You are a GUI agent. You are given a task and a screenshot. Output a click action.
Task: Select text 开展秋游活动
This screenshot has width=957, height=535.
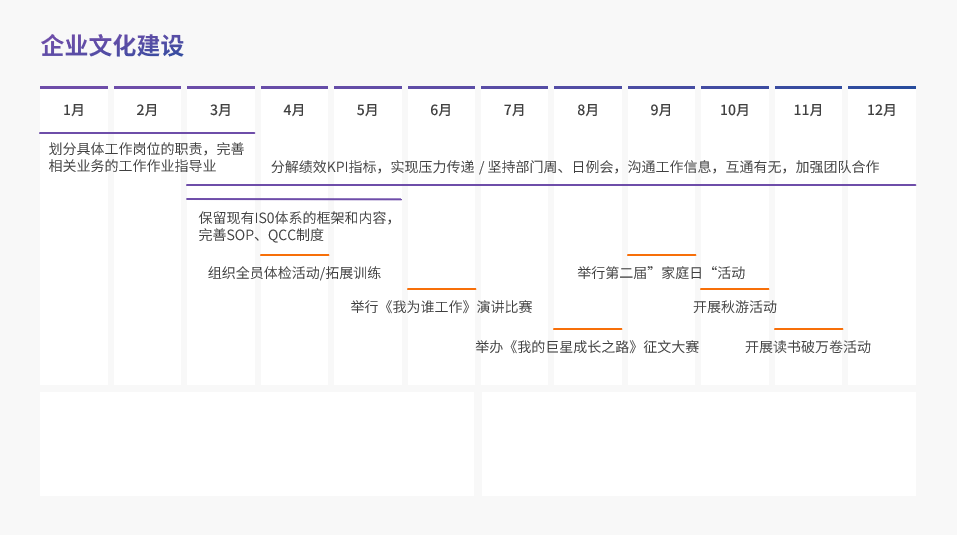tap(735, 307)
